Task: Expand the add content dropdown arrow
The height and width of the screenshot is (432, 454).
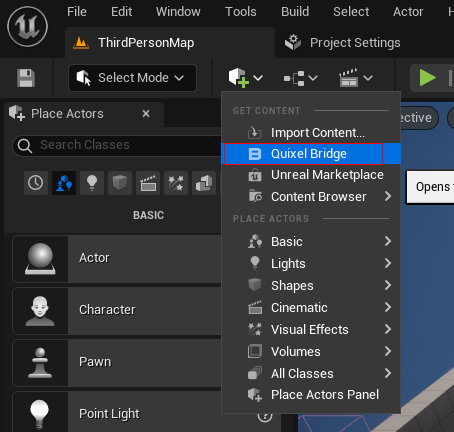Action: pos(258,78)
